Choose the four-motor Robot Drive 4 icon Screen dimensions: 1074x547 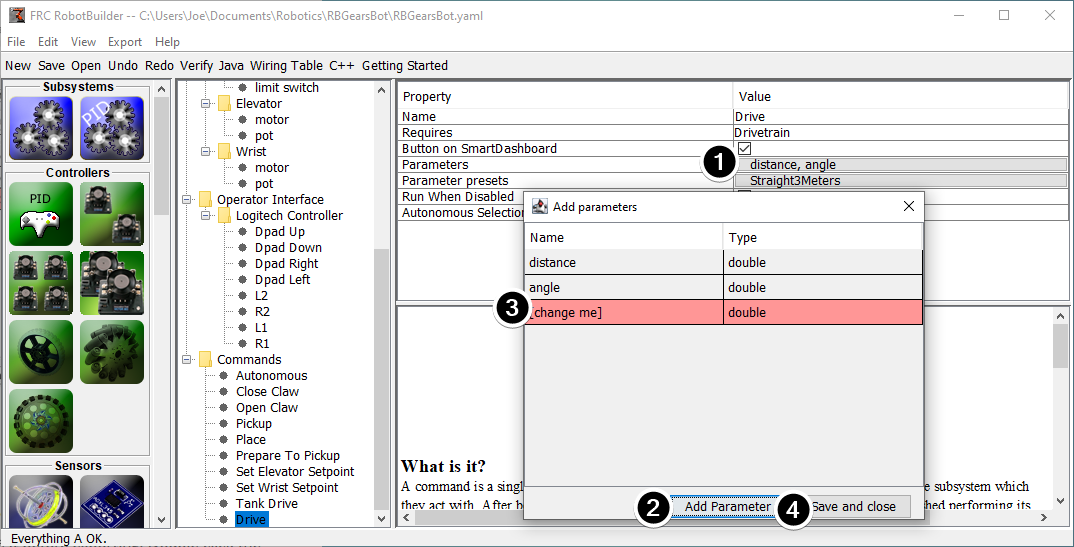point(41,283)
